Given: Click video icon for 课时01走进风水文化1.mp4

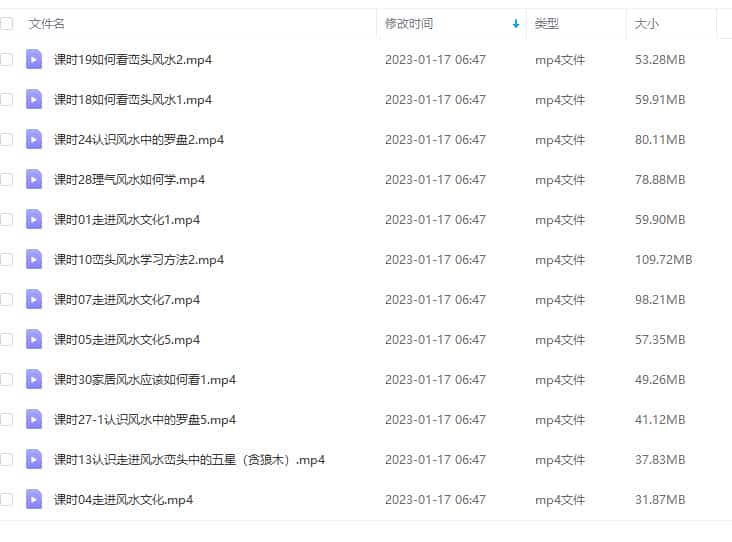Looking at the screenshot, I should point(34,219).
